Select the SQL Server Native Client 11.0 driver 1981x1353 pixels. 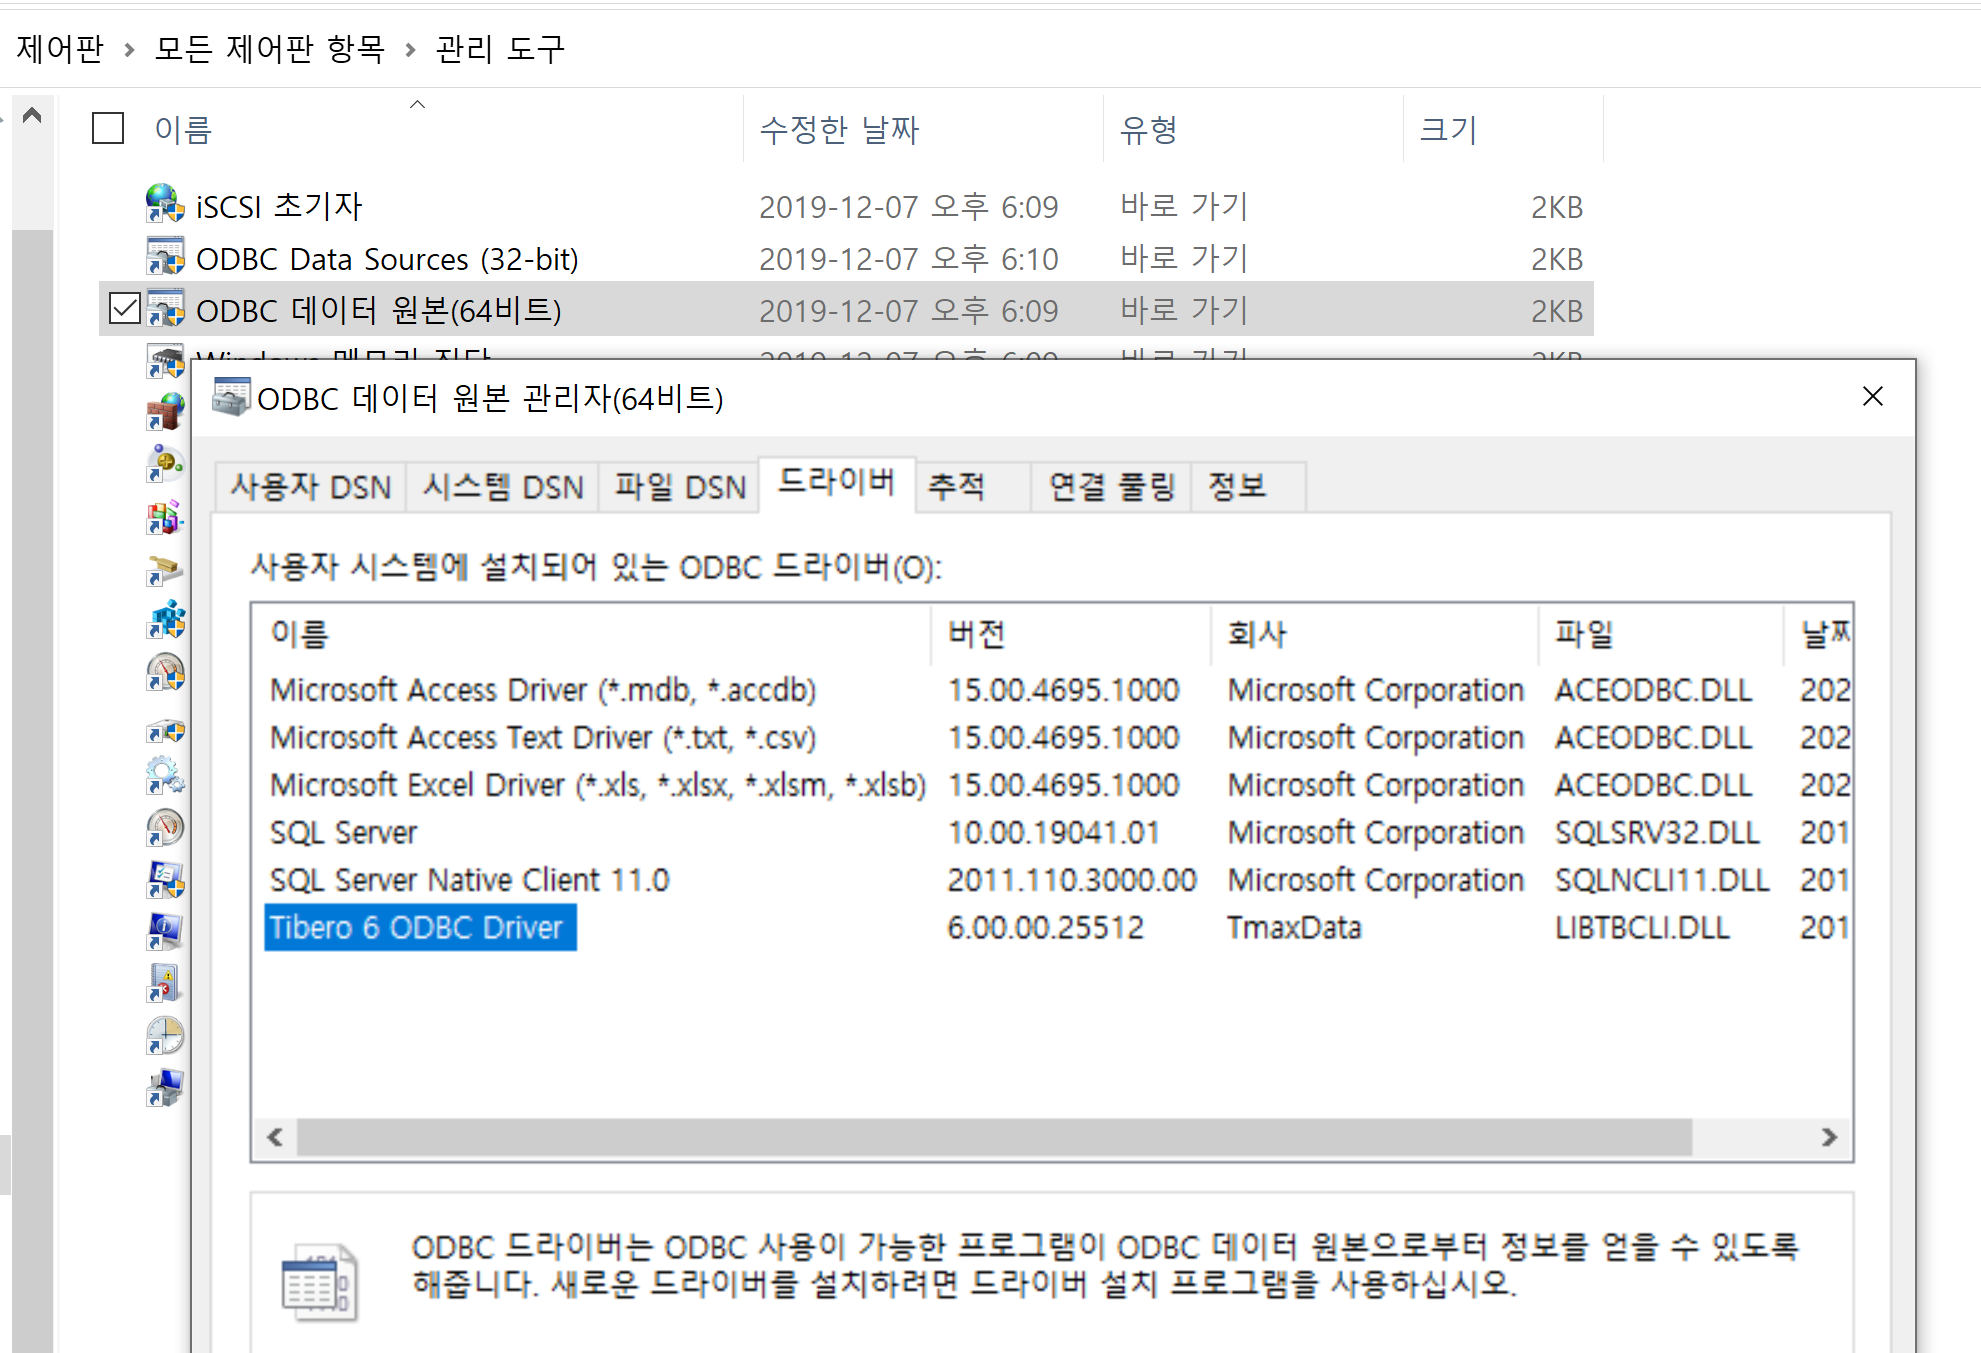(x=469, y=880)
